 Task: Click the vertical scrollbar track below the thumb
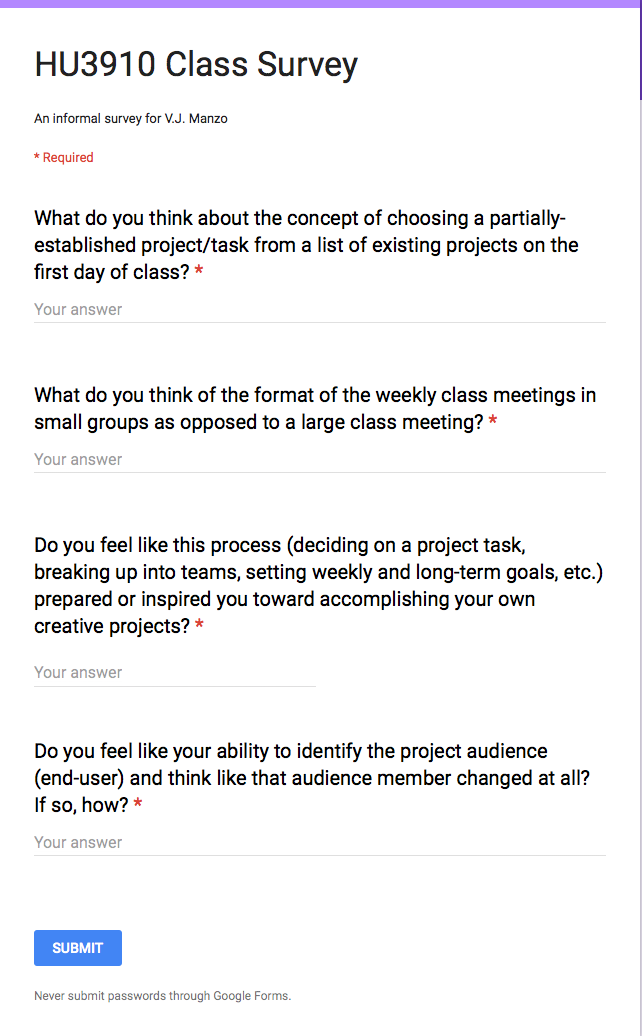click(641, 568)
